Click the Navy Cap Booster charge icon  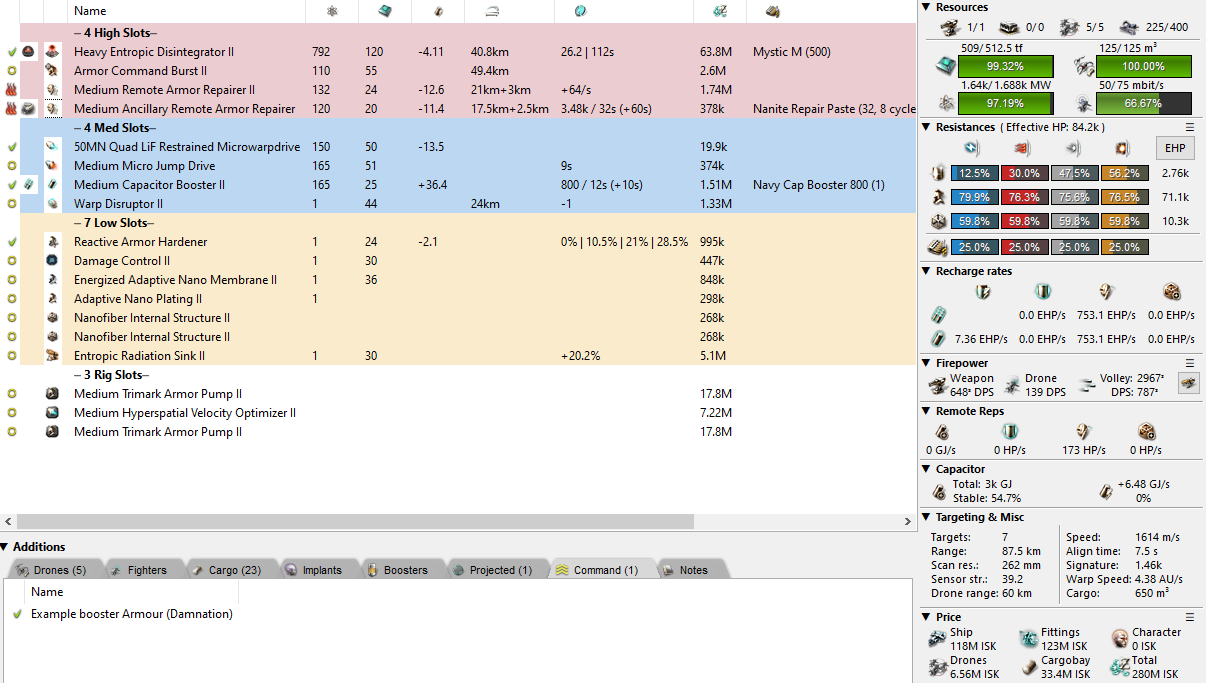pyautogui.click(x=29, y=185)
